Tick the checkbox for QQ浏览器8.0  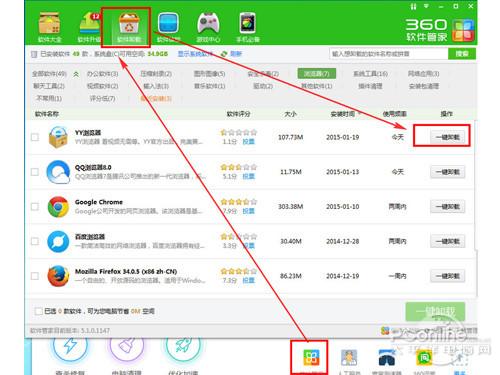click(35, 172)
